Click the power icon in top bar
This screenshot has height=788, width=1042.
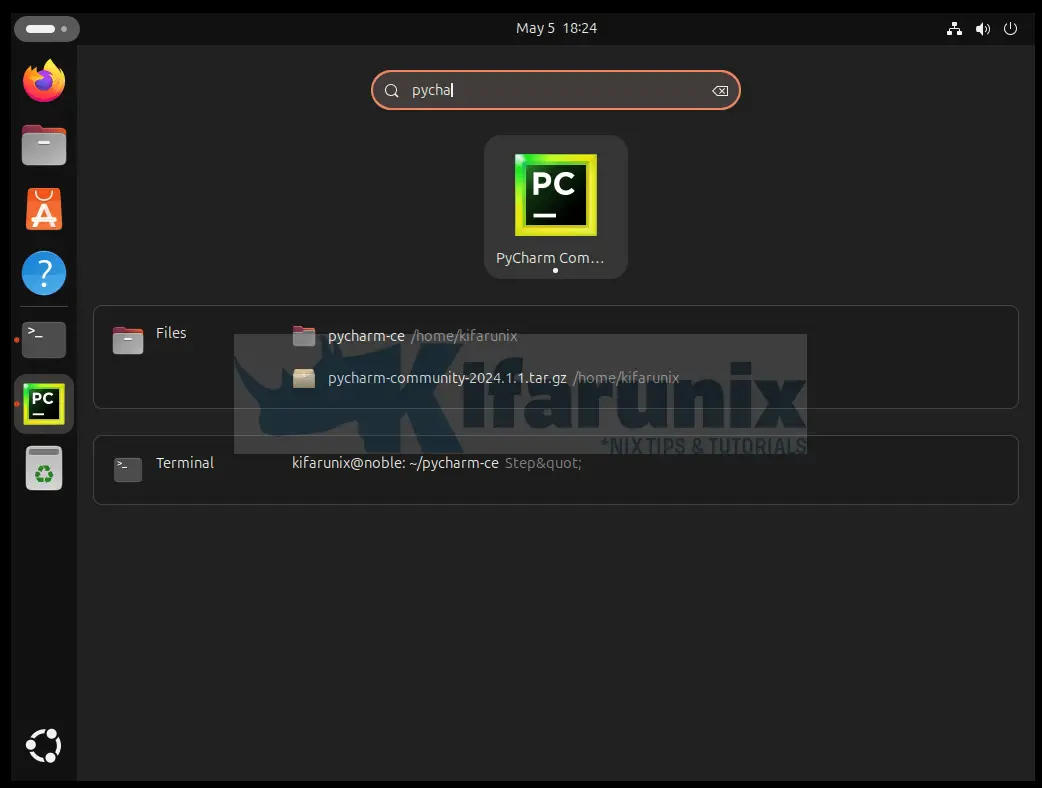pos(1010,28)
